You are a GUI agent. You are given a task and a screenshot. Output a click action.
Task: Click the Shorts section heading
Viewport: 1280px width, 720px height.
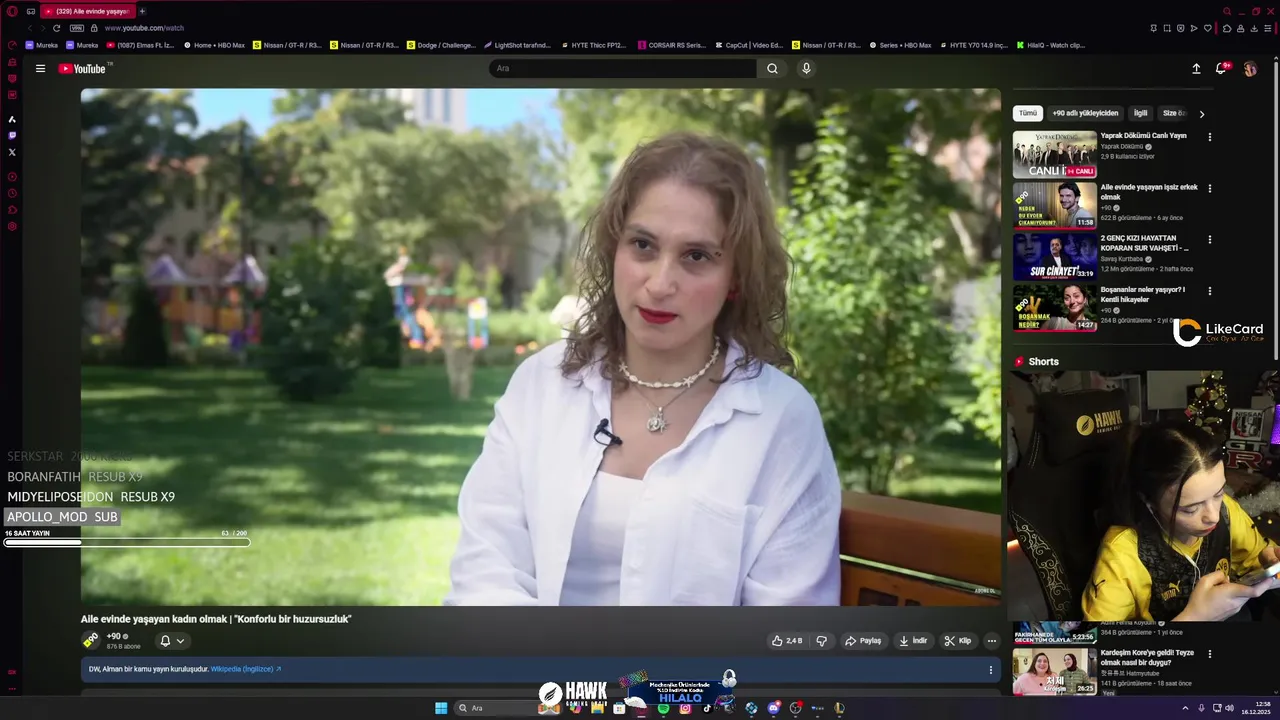pyautogui.click(x=1043, y=362)
